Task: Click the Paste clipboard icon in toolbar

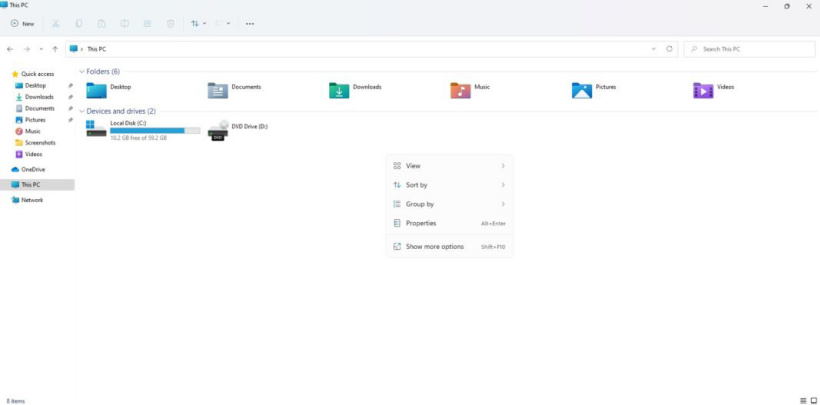Action: click(x=101, y=24)
